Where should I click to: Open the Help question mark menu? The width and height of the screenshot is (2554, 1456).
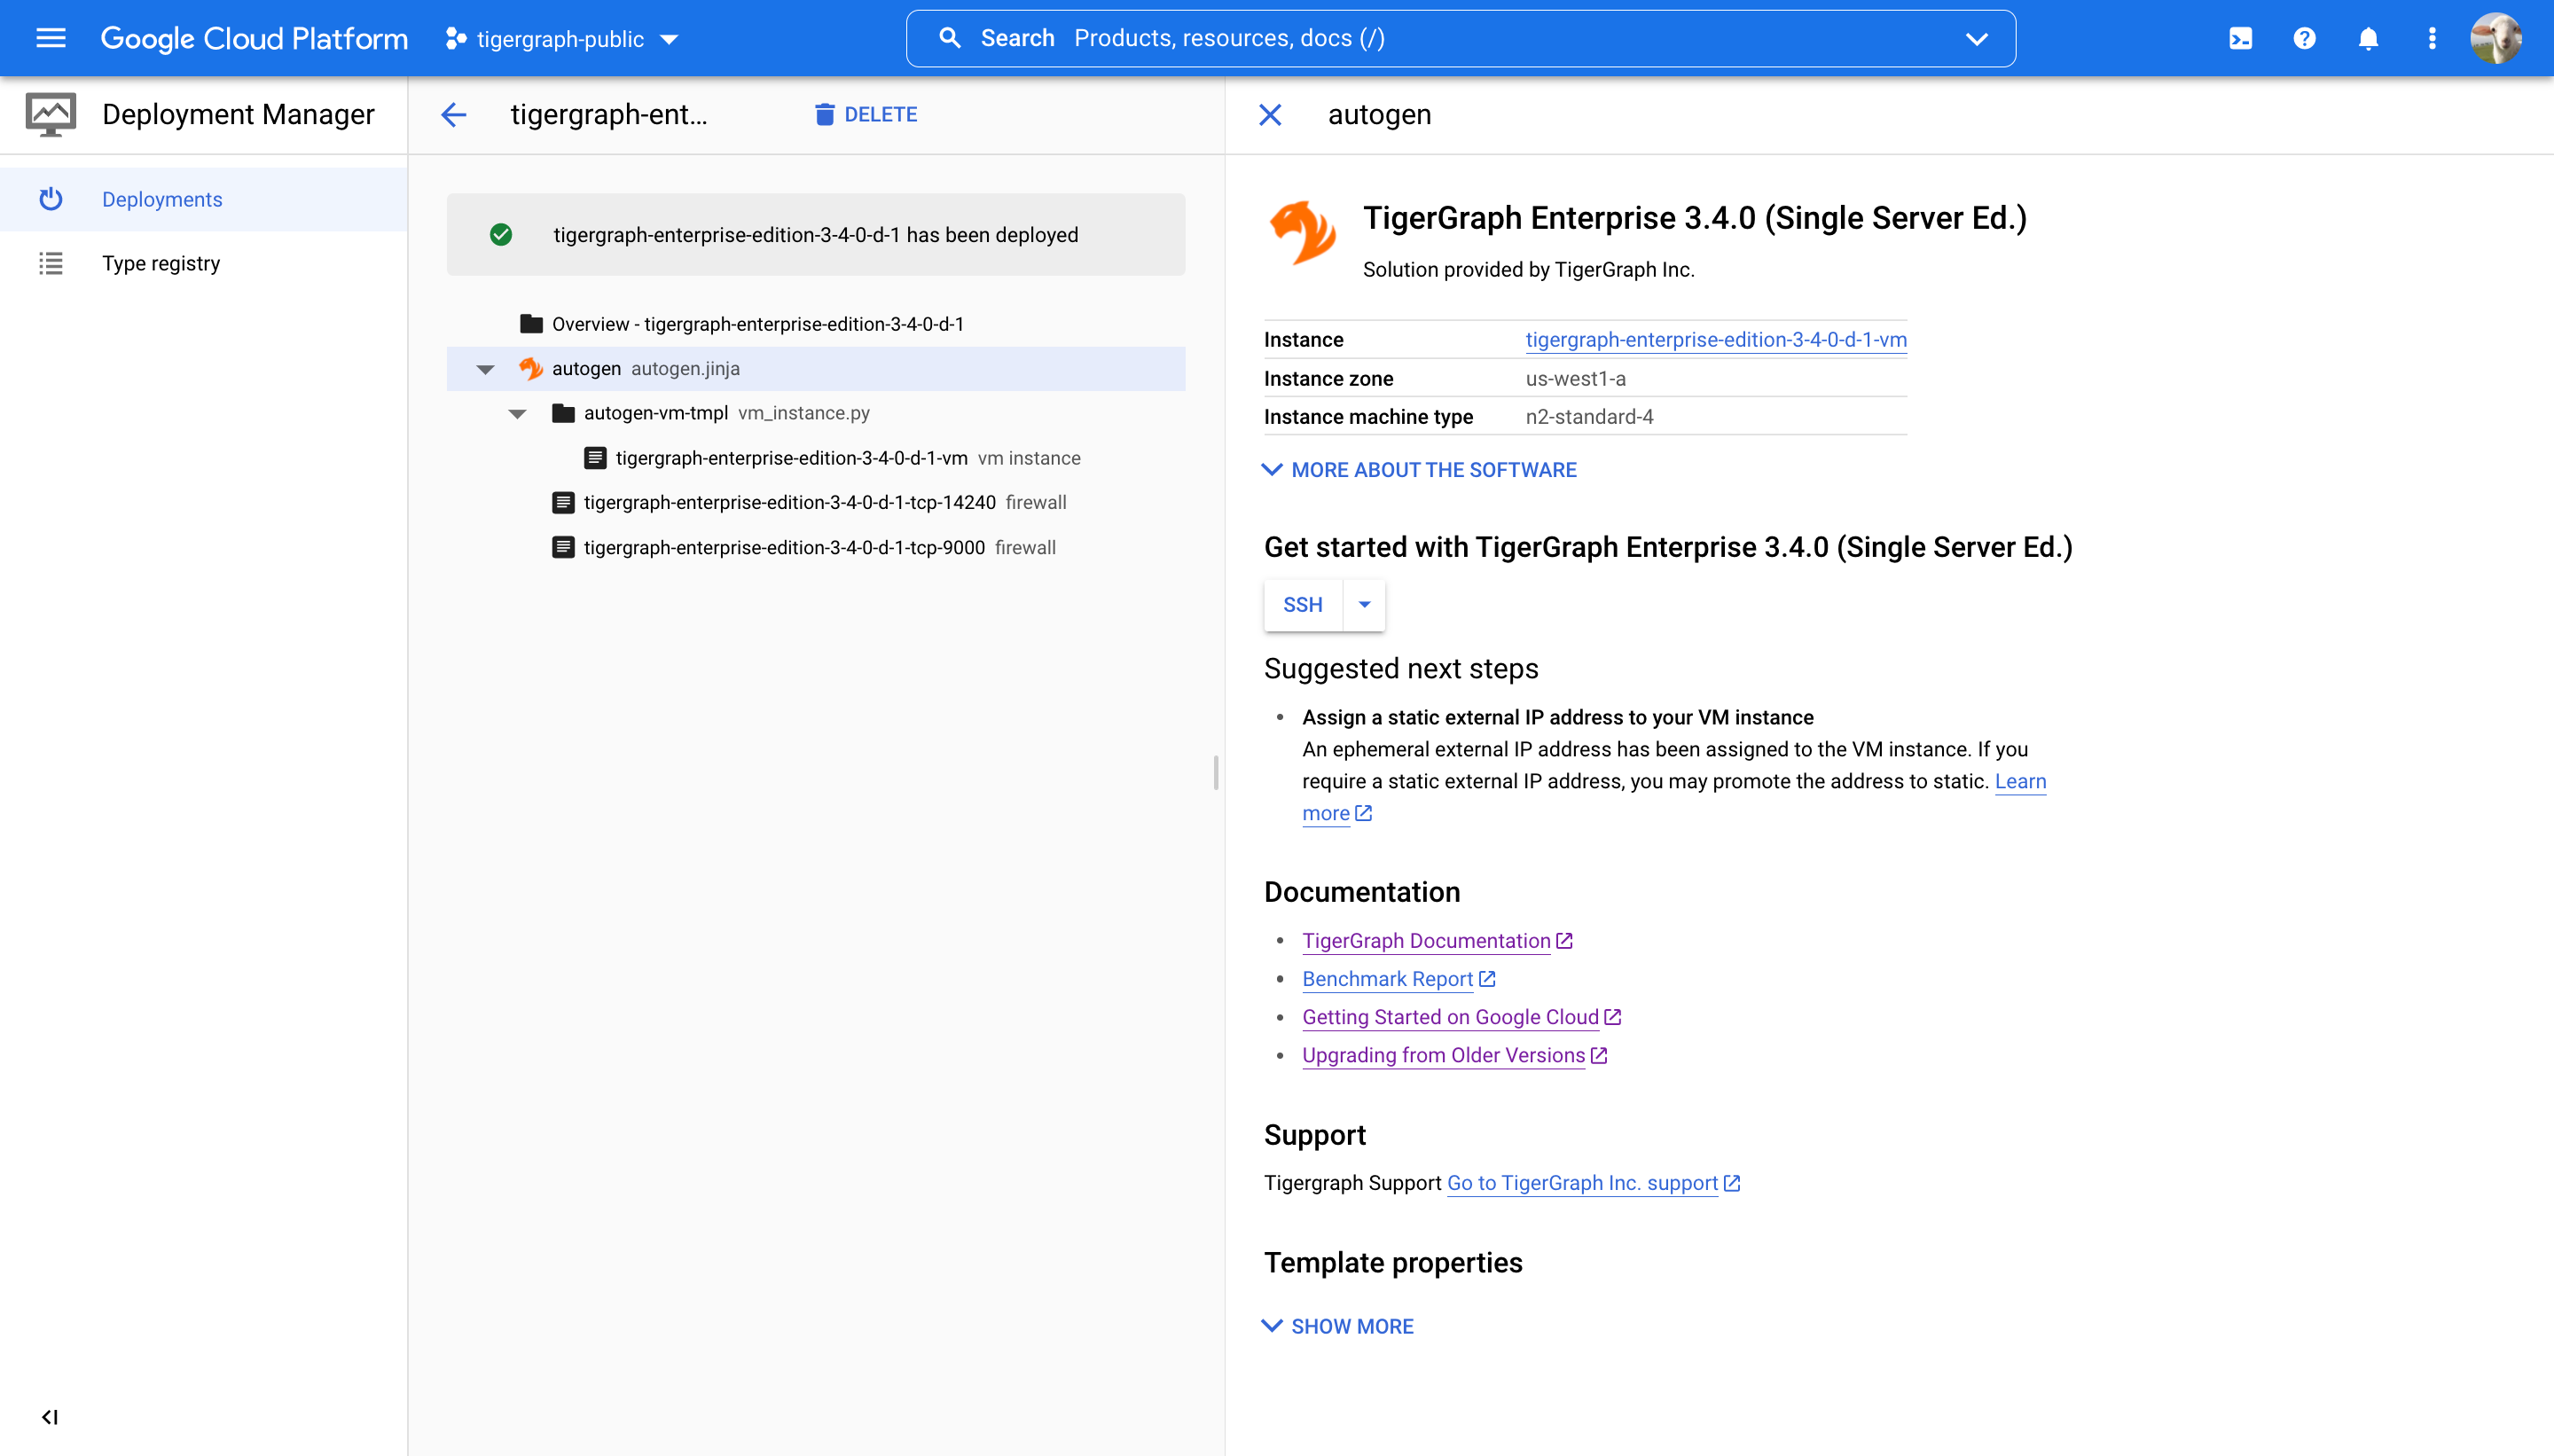(2304, 38)
